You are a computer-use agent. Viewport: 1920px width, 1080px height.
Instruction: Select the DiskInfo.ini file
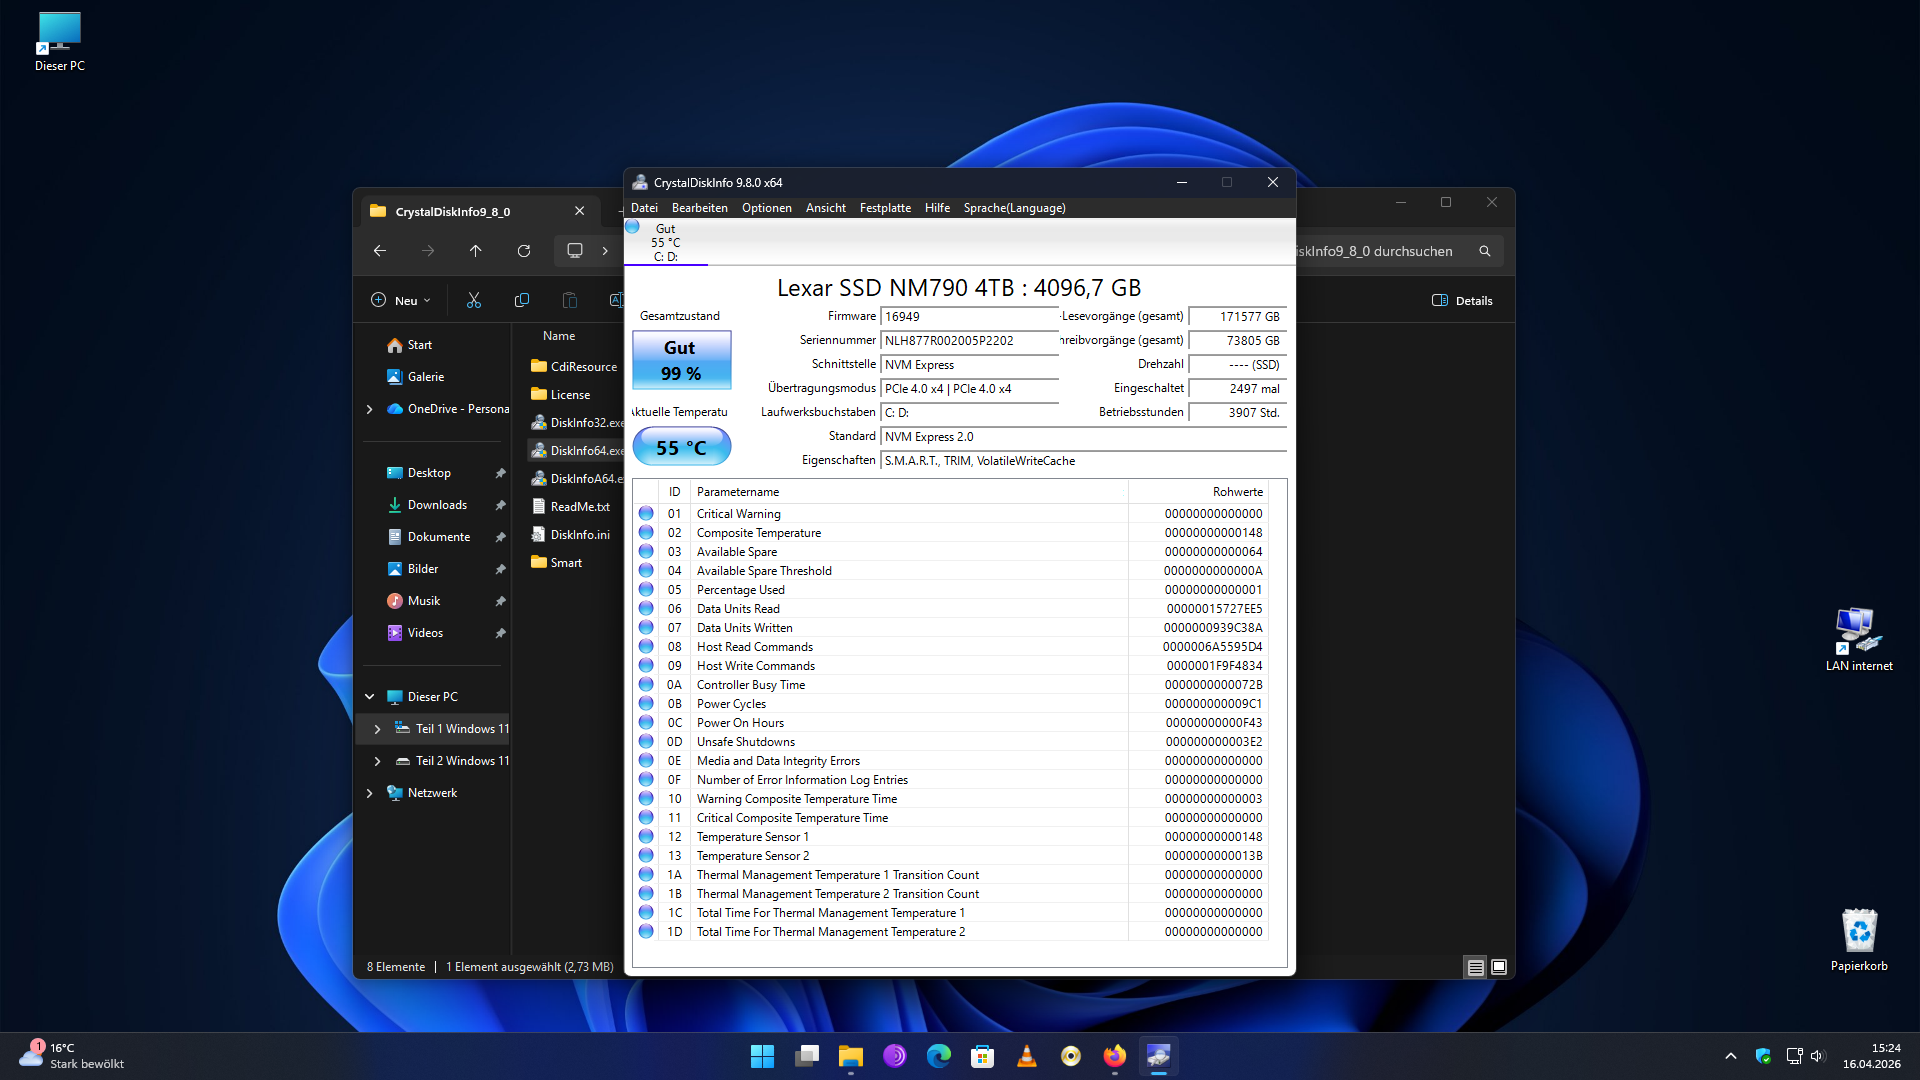[579, 535]
